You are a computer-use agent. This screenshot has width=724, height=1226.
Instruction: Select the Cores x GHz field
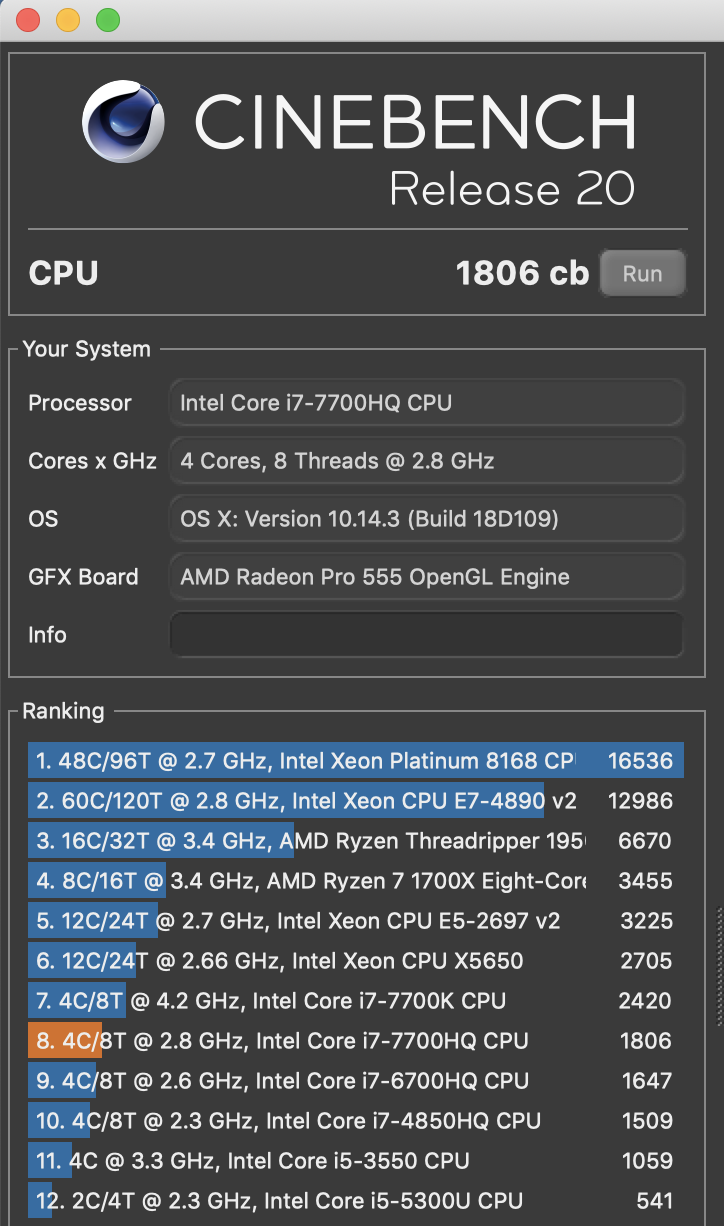(426, 461)
